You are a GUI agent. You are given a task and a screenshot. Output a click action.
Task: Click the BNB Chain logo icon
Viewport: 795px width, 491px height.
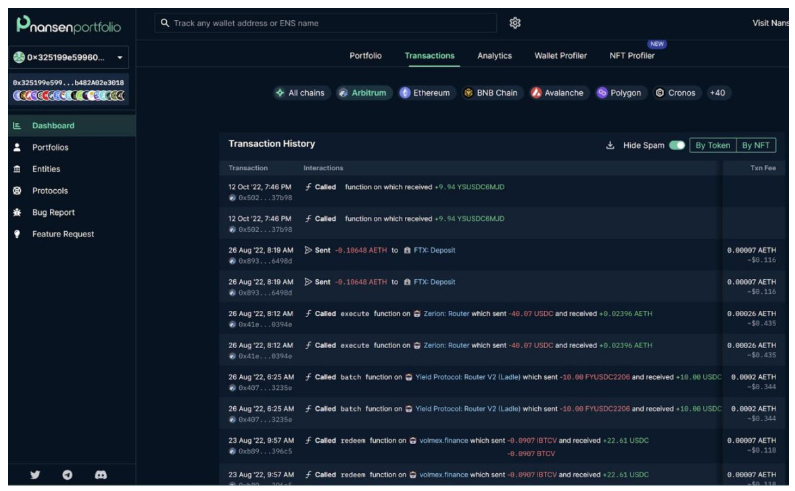(x=468, y=93)
